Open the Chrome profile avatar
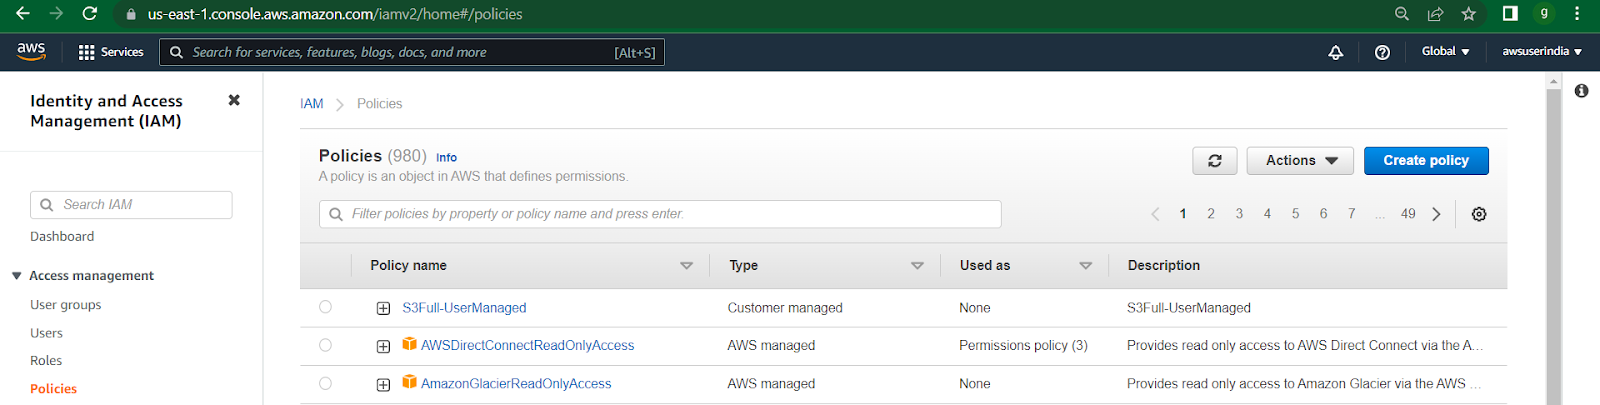Viewport: 1600px width, 405px height. click(1544, 14)
